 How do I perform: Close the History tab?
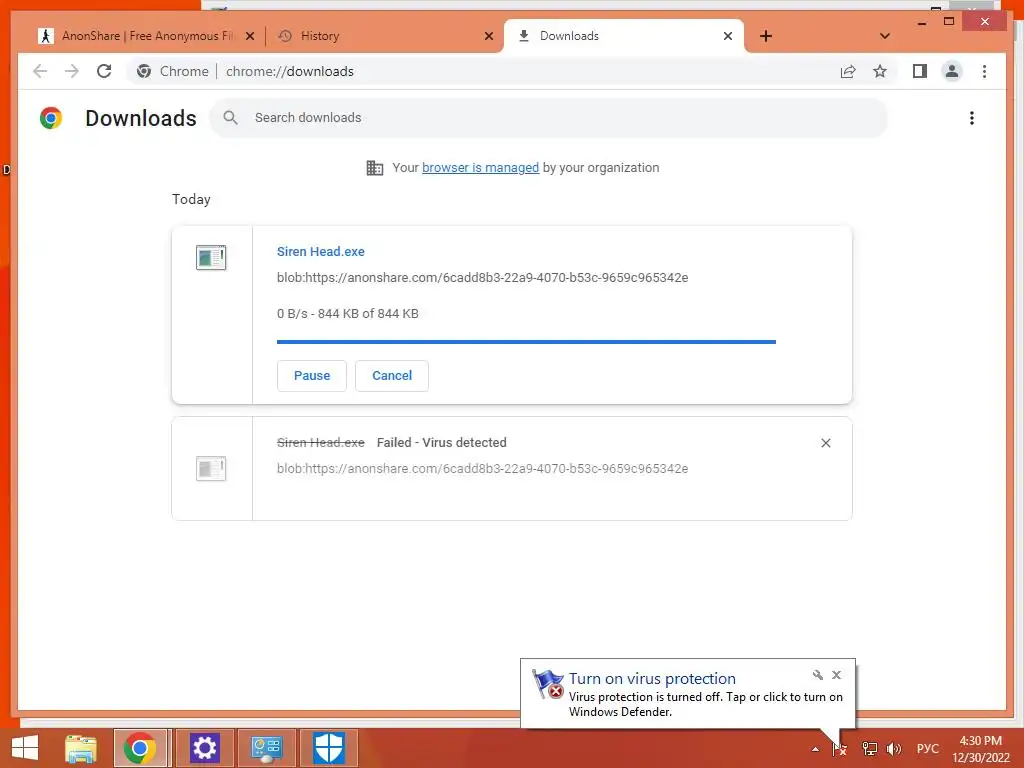click(488, 36)
